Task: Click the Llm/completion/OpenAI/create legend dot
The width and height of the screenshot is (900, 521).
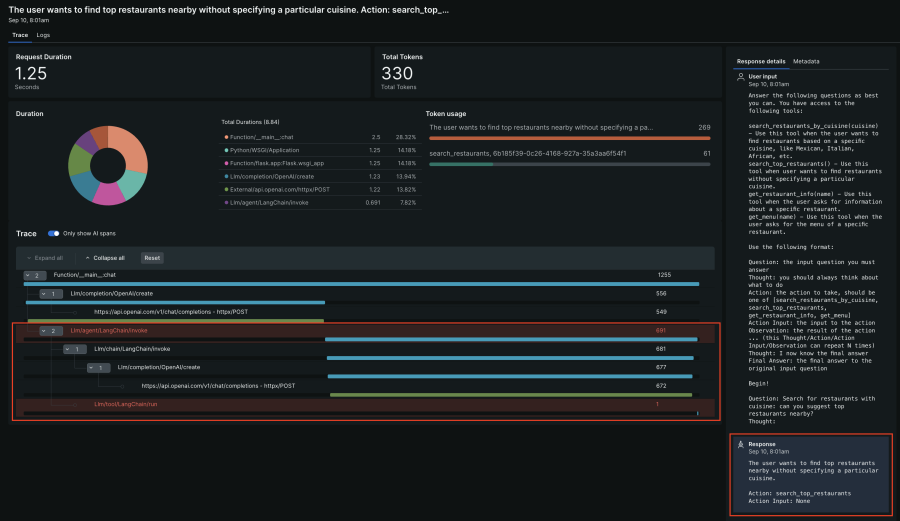Action: pos(225,176)
